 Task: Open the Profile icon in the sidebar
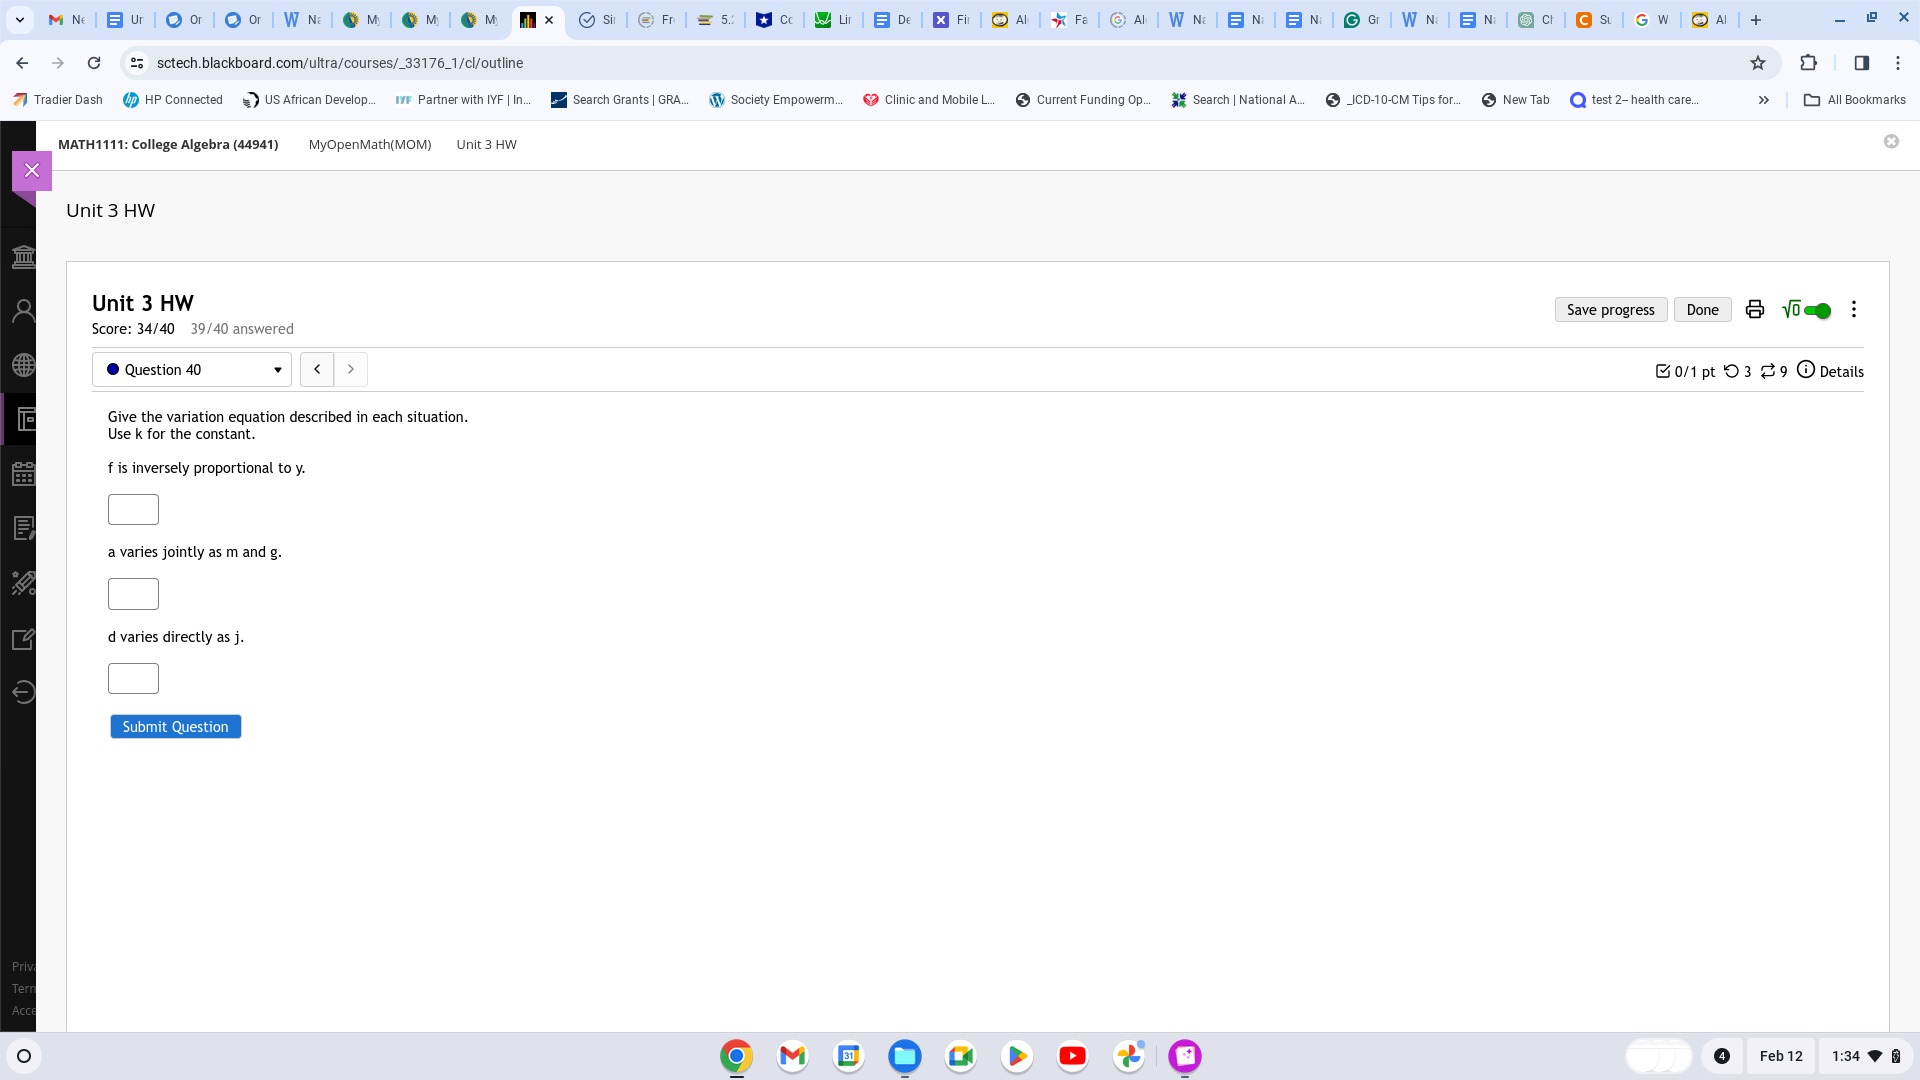pyautogui.click(x=24, y=310)
